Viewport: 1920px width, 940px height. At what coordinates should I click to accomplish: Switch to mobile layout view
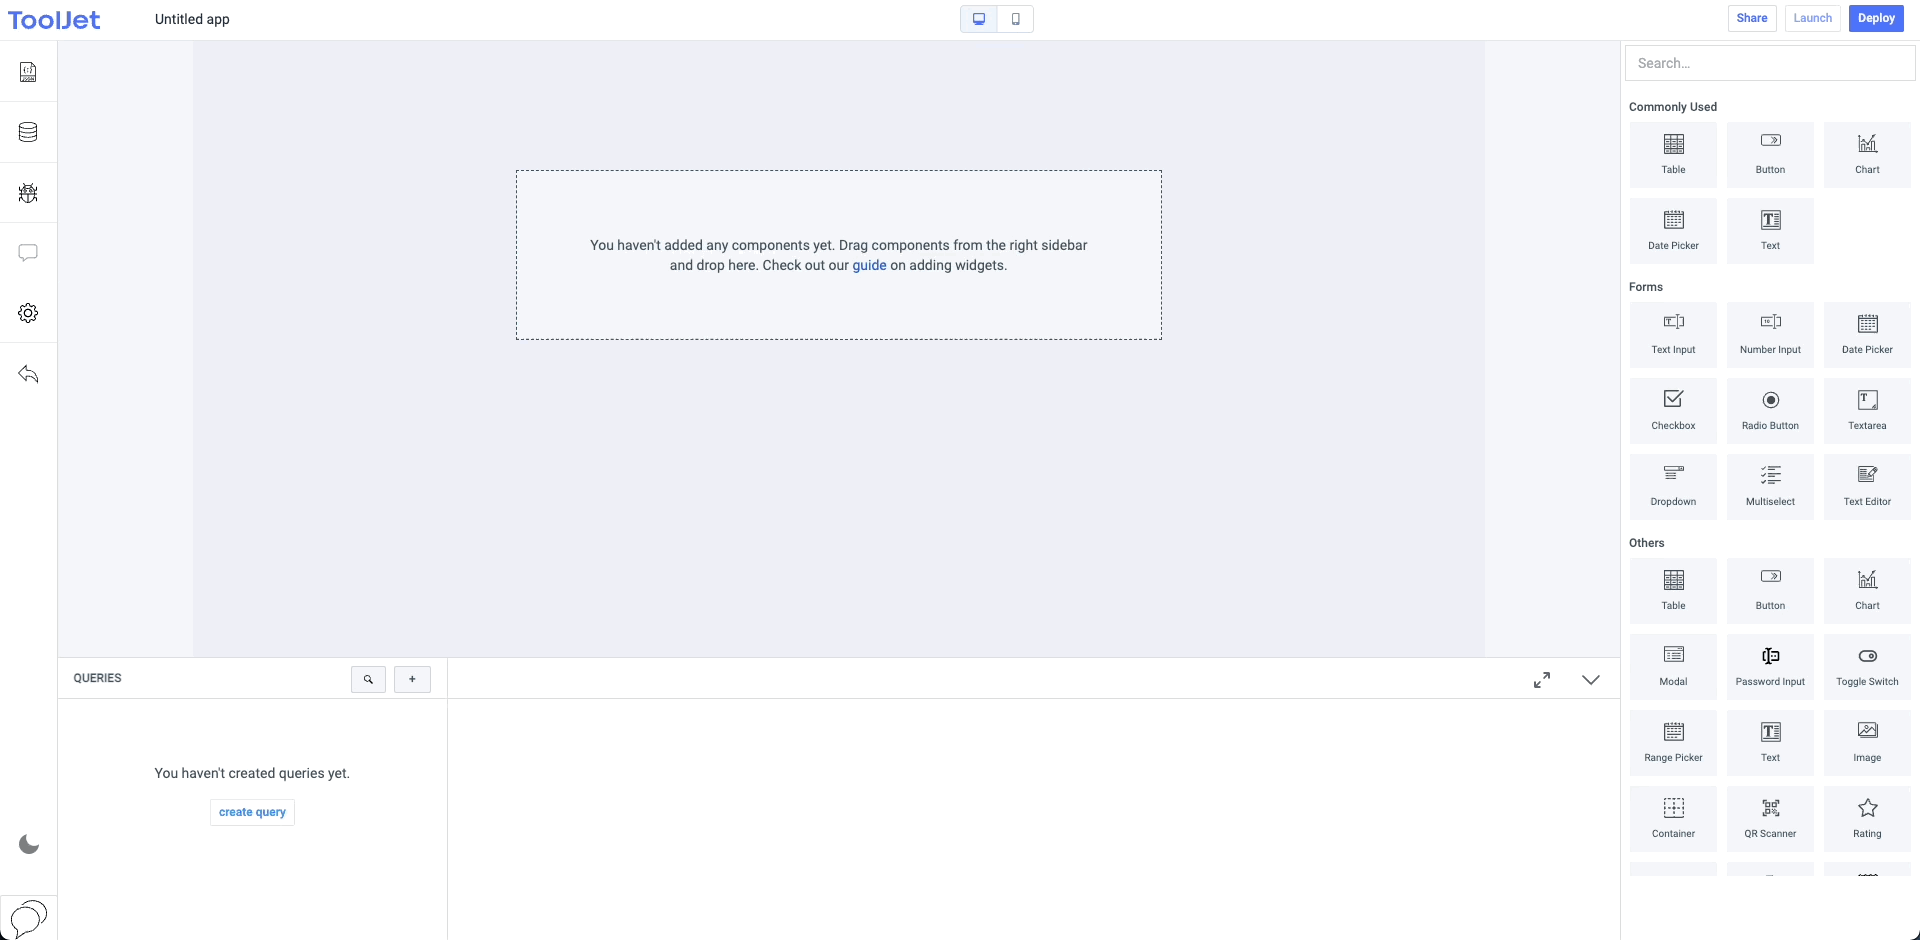click(x=1015, y=19)
